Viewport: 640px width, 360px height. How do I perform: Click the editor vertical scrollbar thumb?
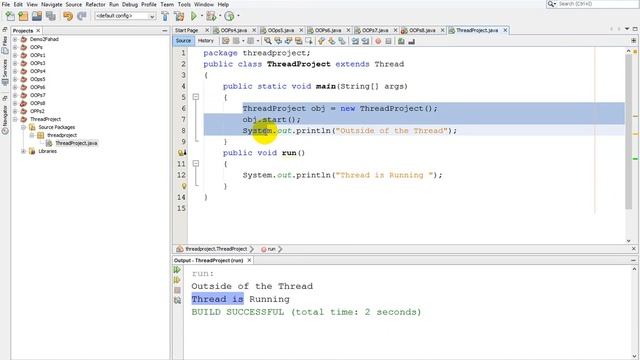(629, 131)
